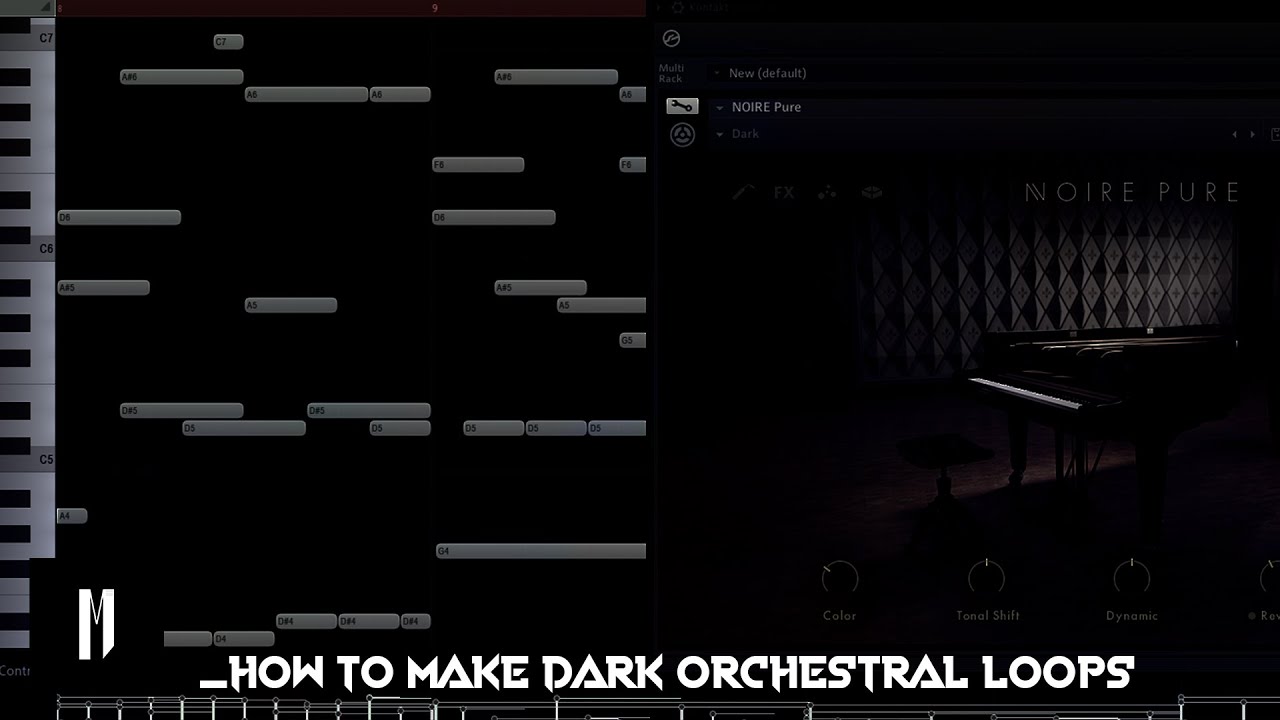Load the previous snapshot with the left arrow
The height and width of the screenshot is (720, 1280).
click(1234, 134)
